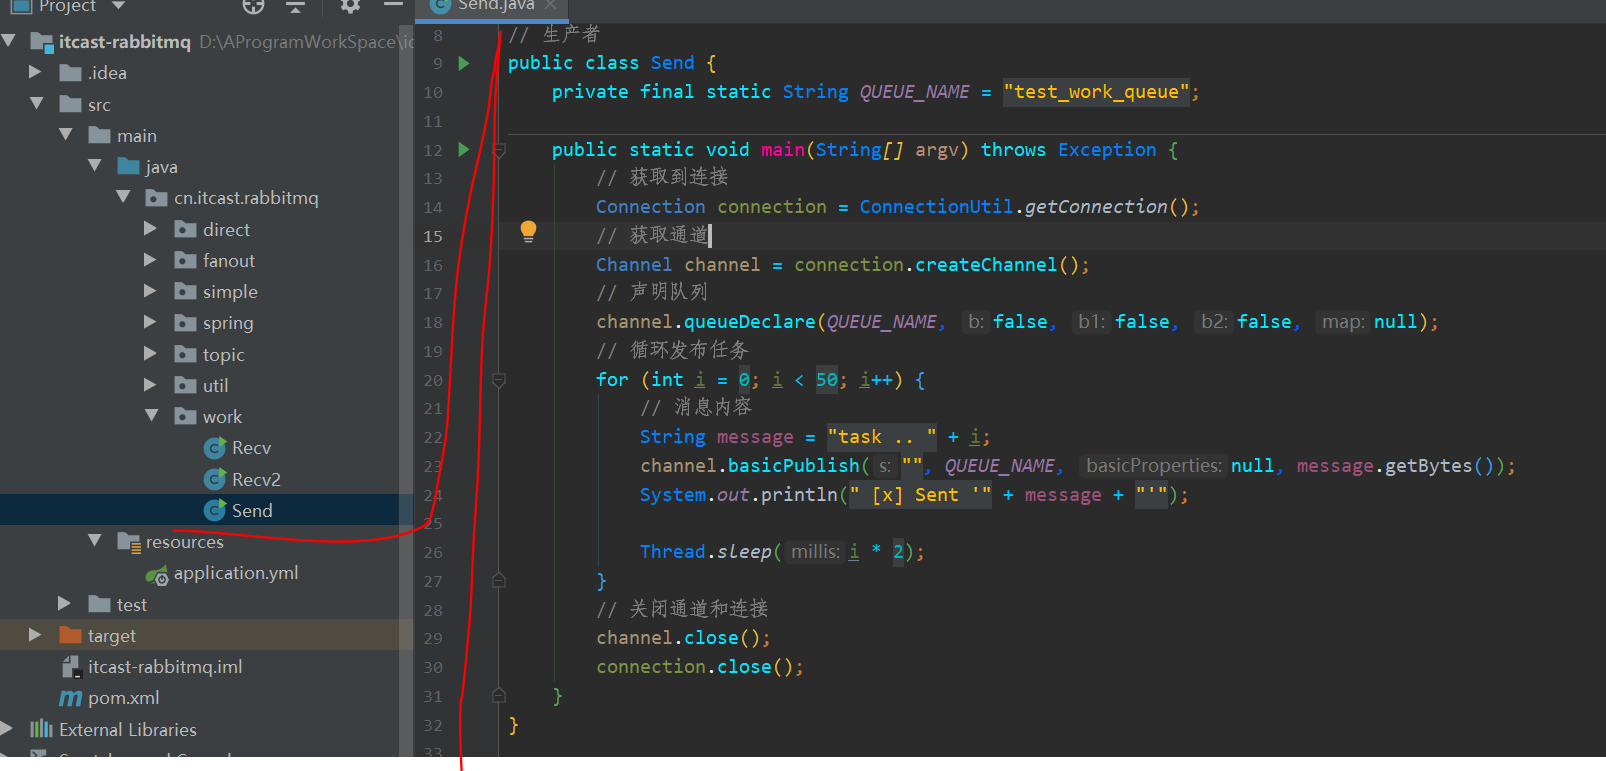This screenshot has height=771, width=1606.
Task: Click the .idea folder icon
Action: 70,73
